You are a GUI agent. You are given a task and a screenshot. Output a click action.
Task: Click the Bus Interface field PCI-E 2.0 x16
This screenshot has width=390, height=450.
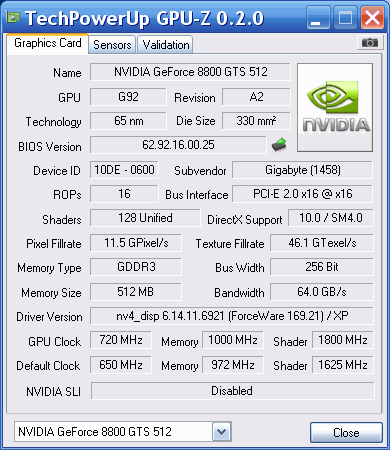tap(302, 194)
